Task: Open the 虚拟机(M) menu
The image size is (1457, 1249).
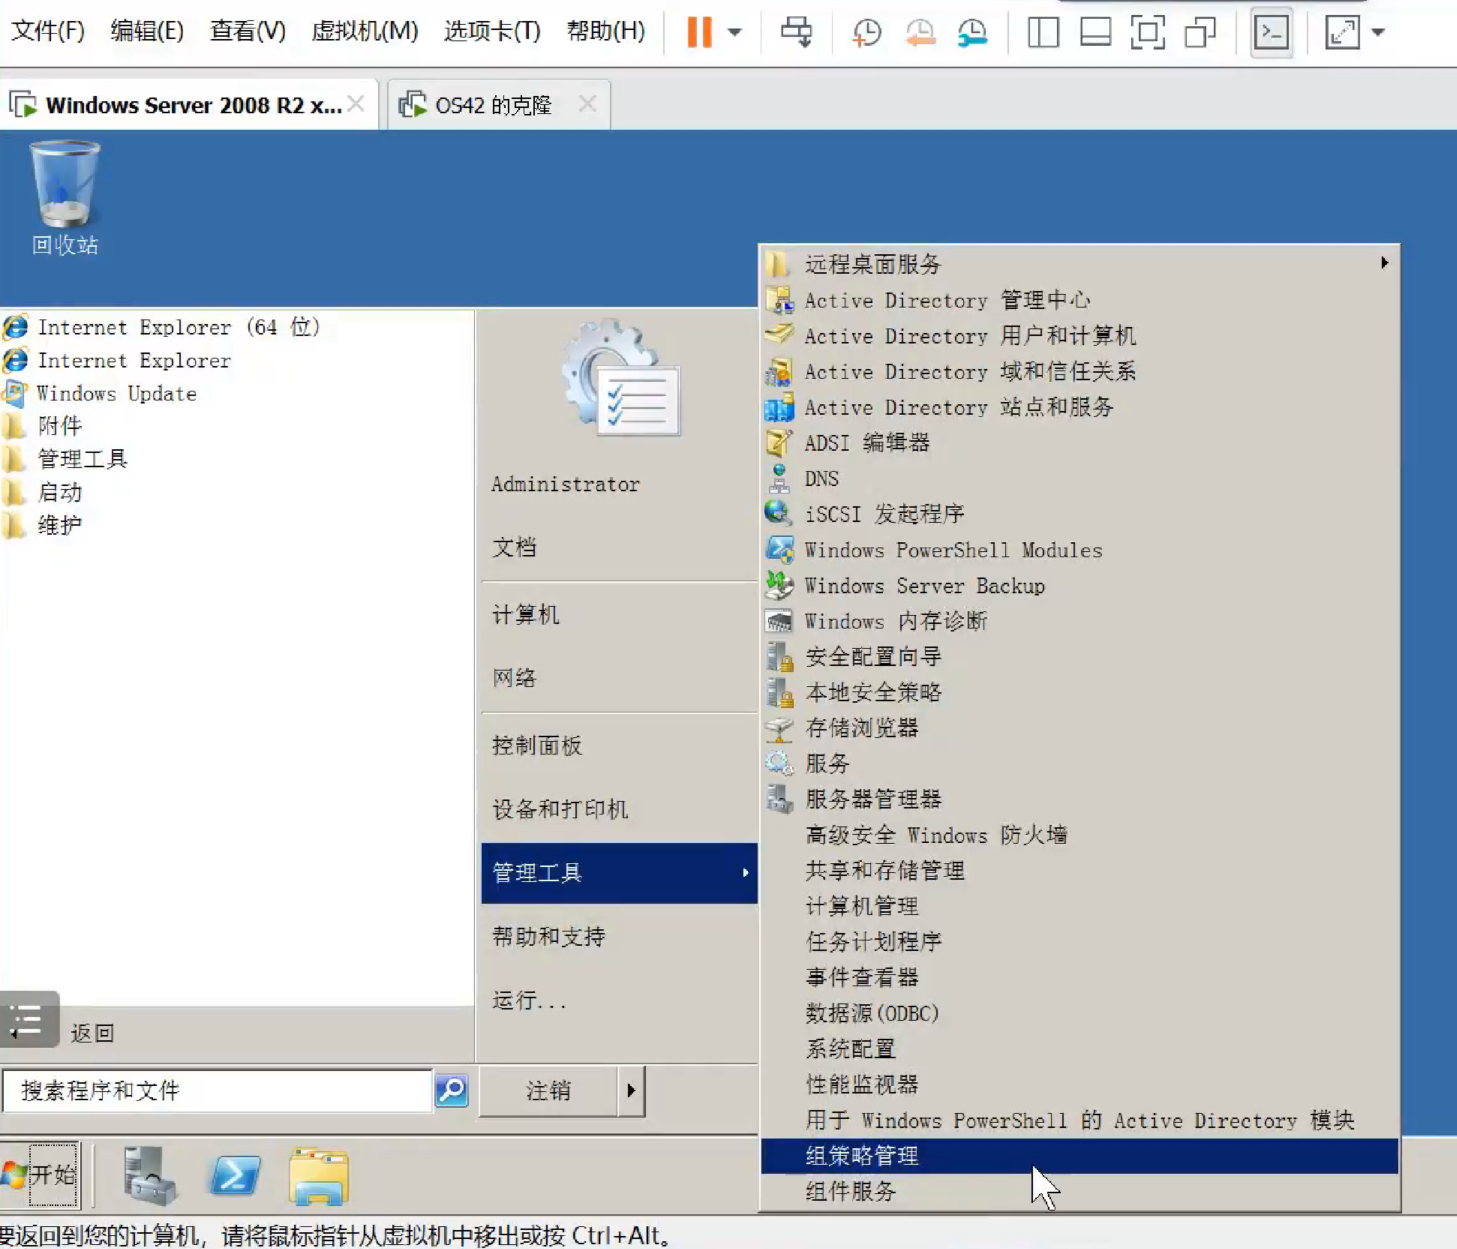Action: [x=364, y=31]
